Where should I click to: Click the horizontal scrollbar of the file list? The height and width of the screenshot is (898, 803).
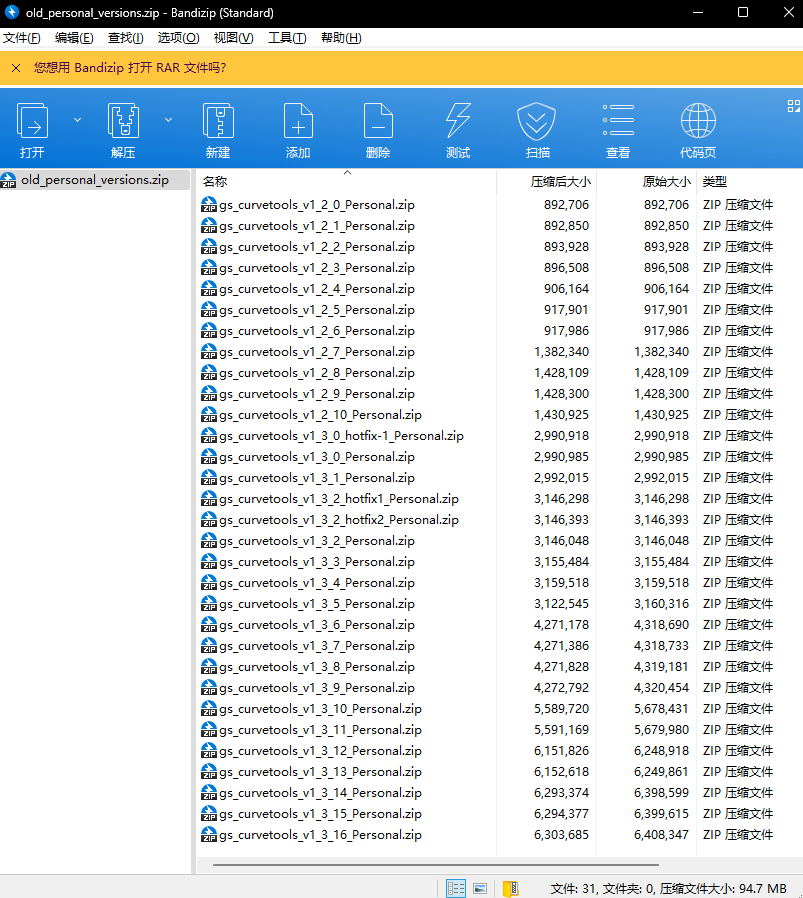pos(435,865)
